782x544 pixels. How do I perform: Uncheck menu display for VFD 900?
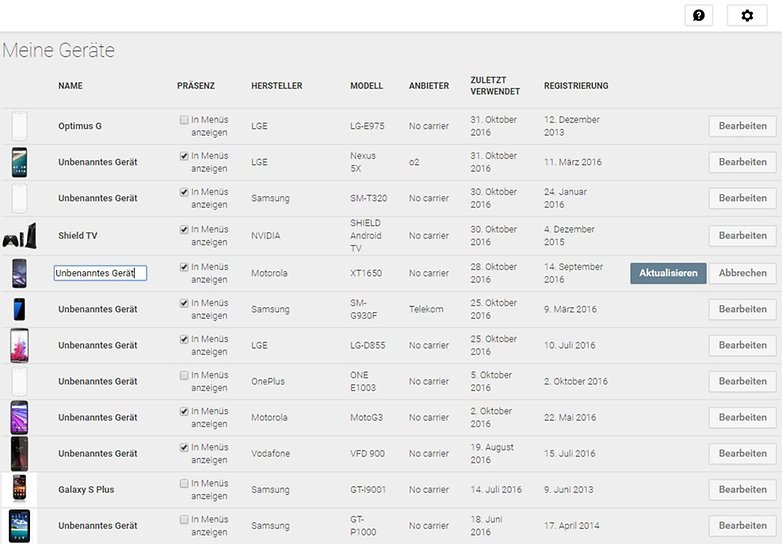point(184,447)
